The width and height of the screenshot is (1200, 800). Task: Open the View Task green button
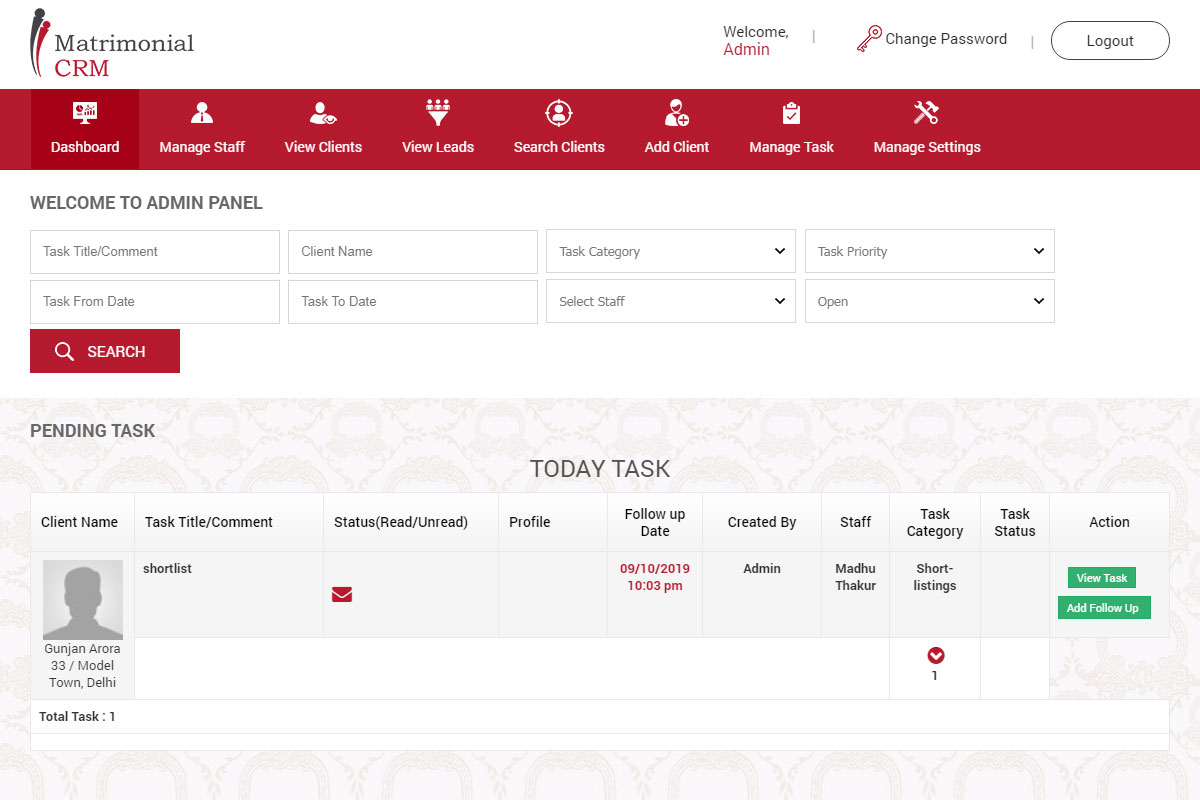click(1101, 577)
